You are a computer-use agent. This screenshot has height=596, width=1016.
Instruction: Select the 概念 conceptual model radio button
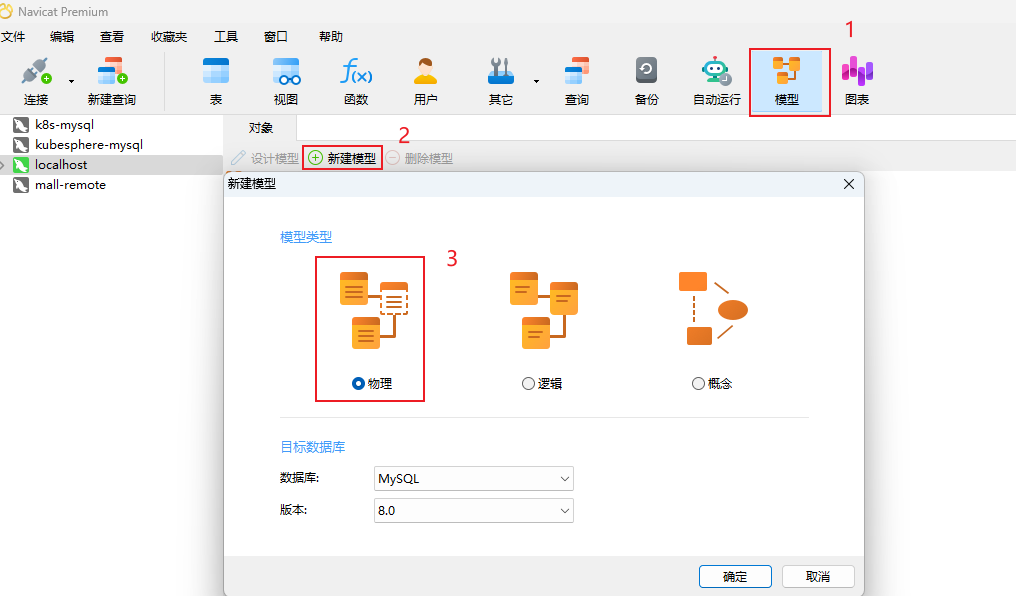pyautogui.click(x=698, y=384)
